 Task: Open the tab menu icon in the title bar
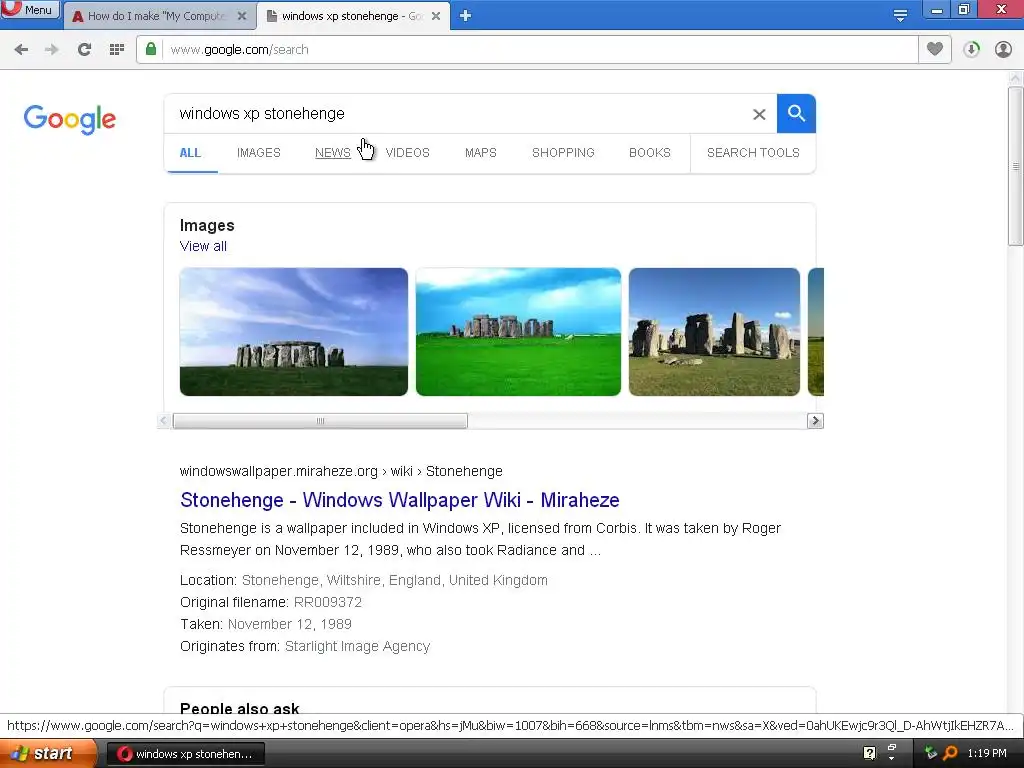pos(900,15)
